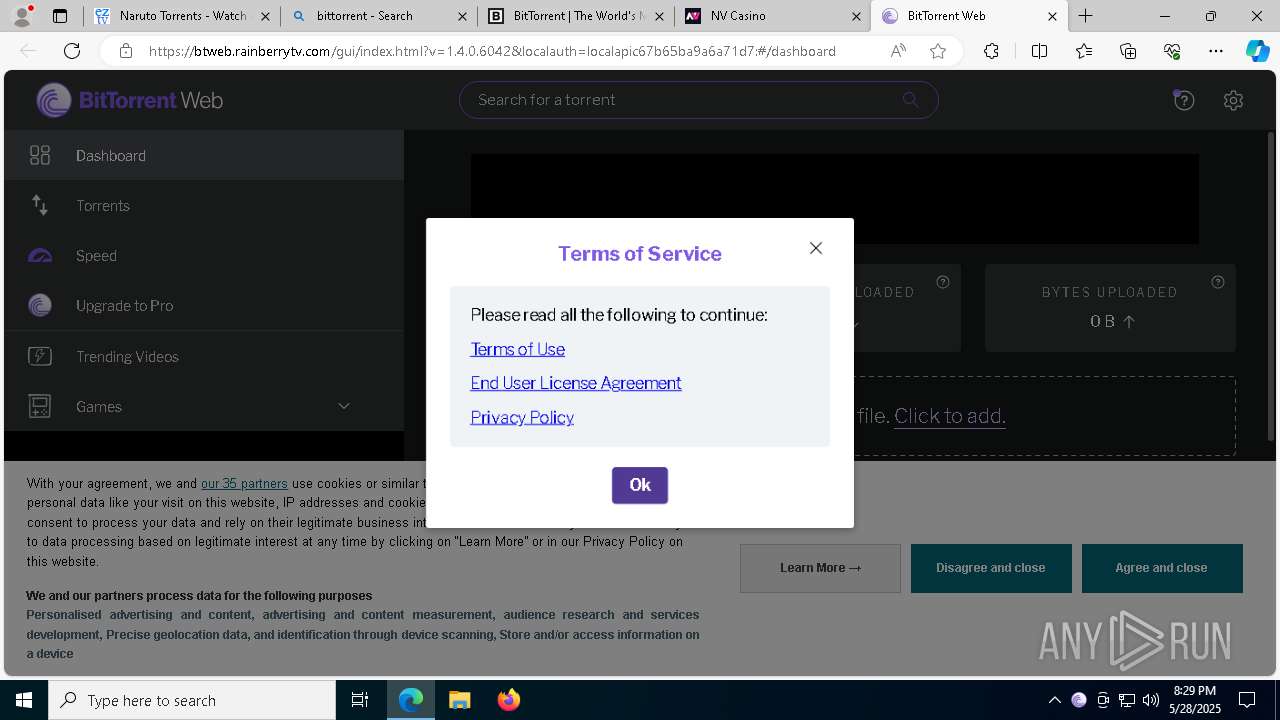
Task: Click the browser address bar
Action: tap(492, 51)
